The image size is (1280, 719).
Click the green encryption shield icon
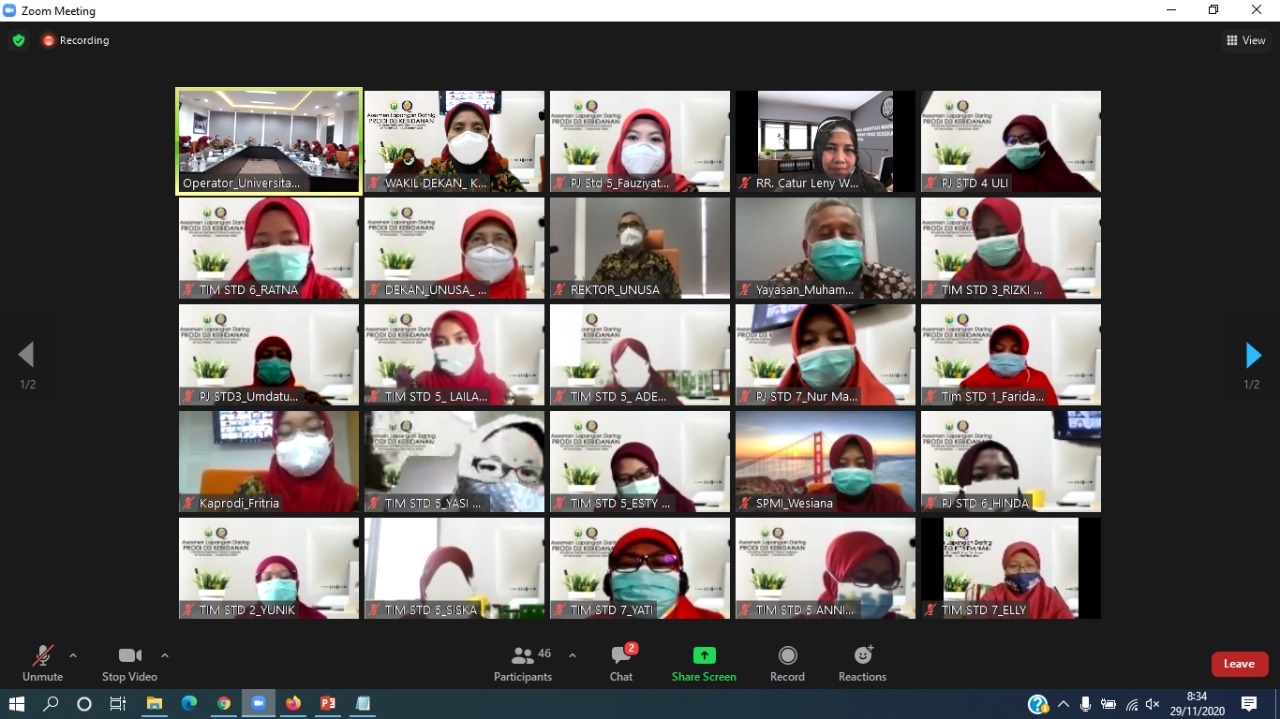pos(18,40)
